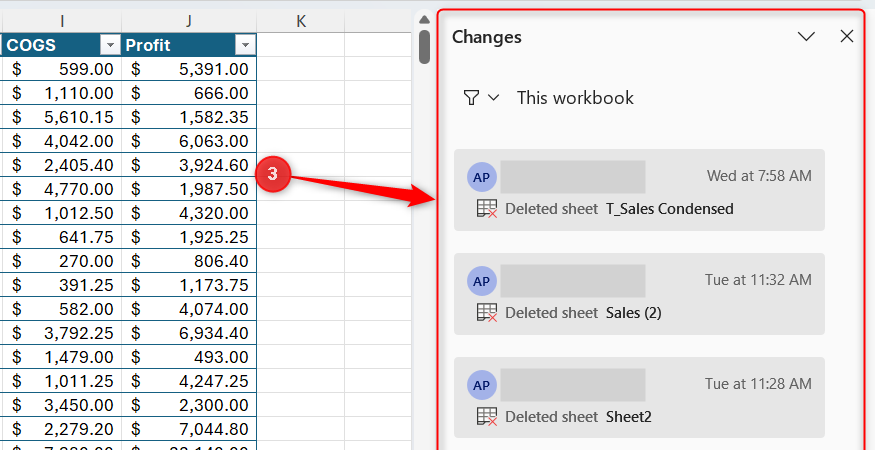Select Profit cell with 493.00
875x450 pixels.
point(189,357)
